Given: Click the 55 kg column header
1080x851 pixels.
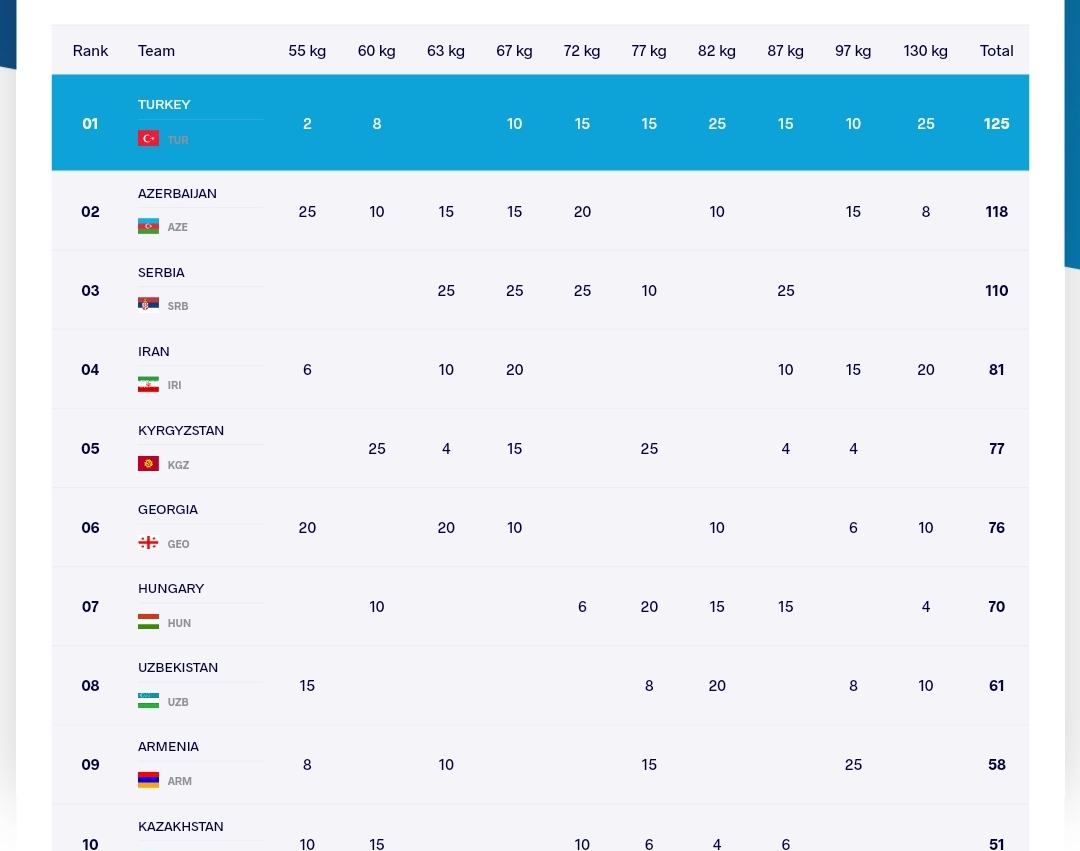Looking at the screenshot, I should tap(307, 51).
